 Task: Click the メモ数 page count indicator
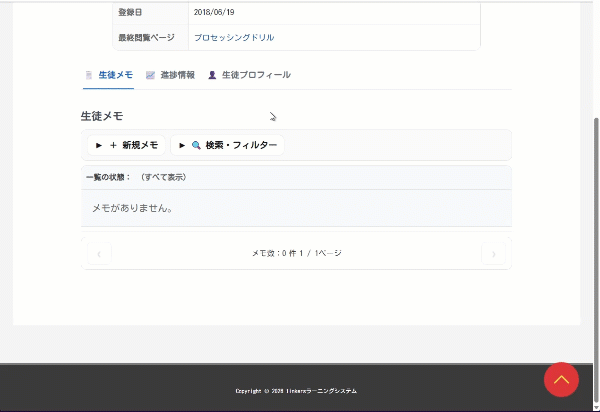point(296,254)
